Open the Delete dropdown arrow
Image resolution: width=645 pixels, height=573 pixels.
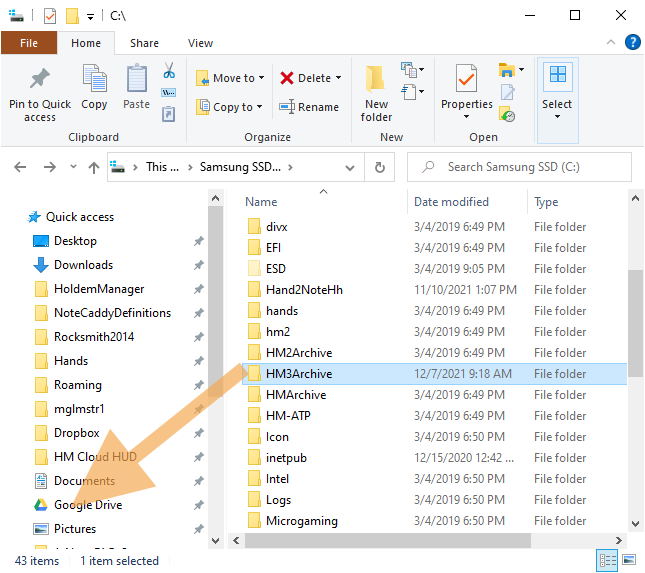pos(339,78)
